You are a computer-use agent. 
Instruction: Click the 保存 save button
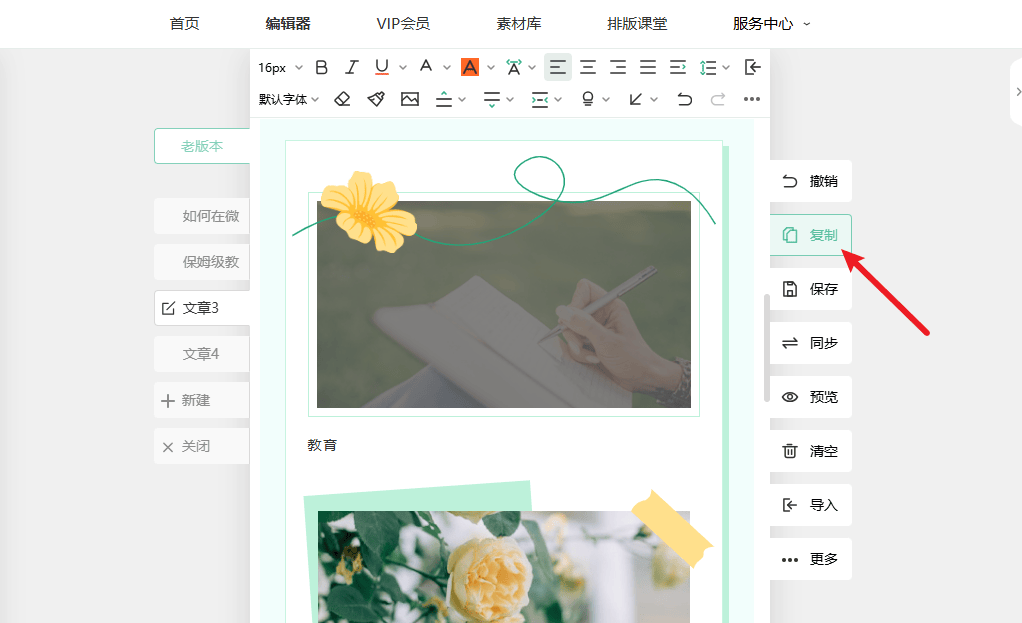point(810,289)
